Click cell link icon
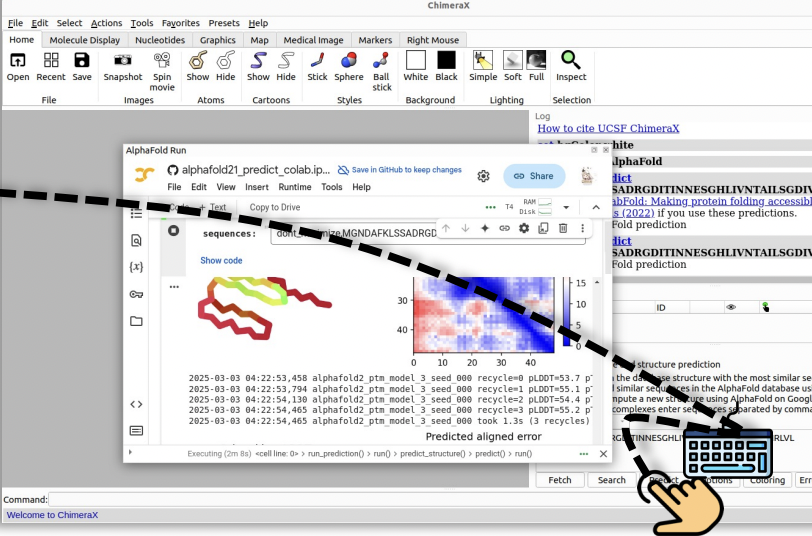 click(x=504, y=228)
